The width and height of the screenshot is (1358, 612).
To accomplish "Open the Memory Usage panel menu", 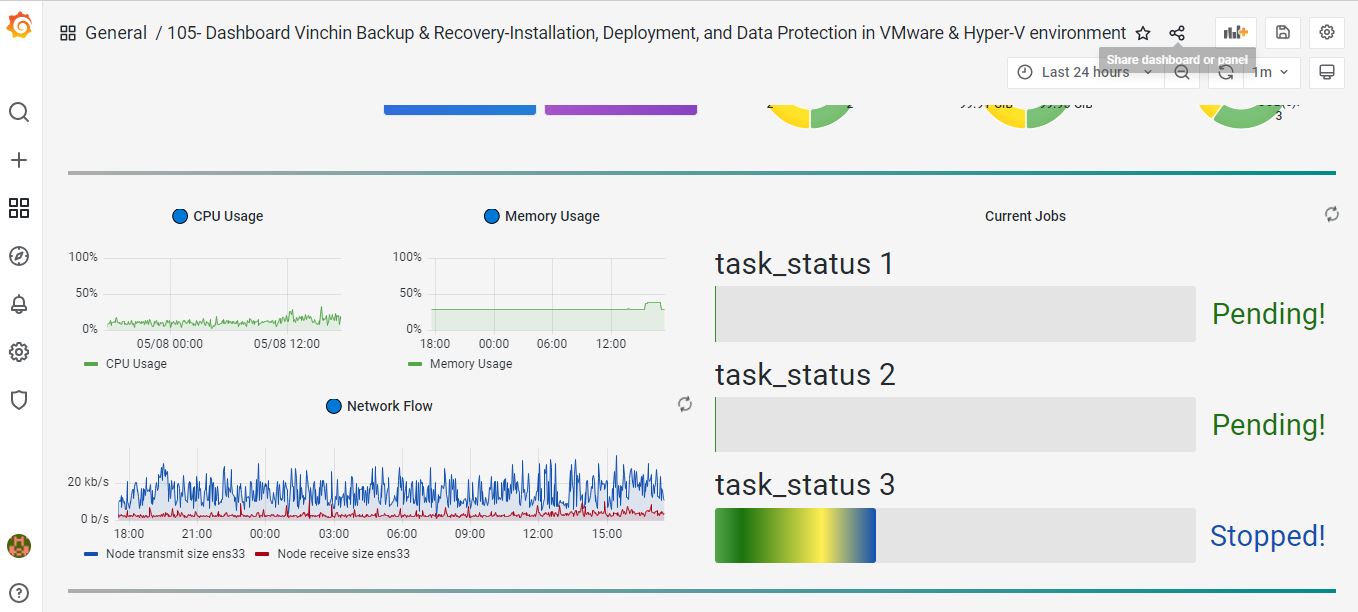I will coord(551,216).
